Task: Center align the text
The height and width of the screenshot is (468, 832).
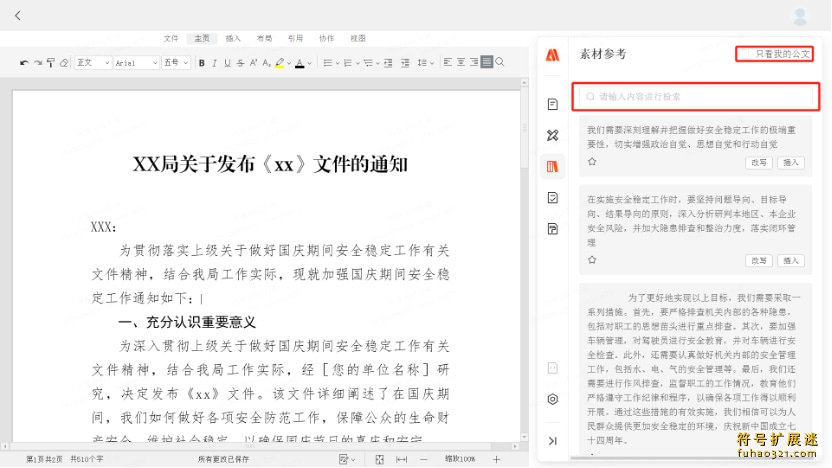Action: [x=461, y=62]
